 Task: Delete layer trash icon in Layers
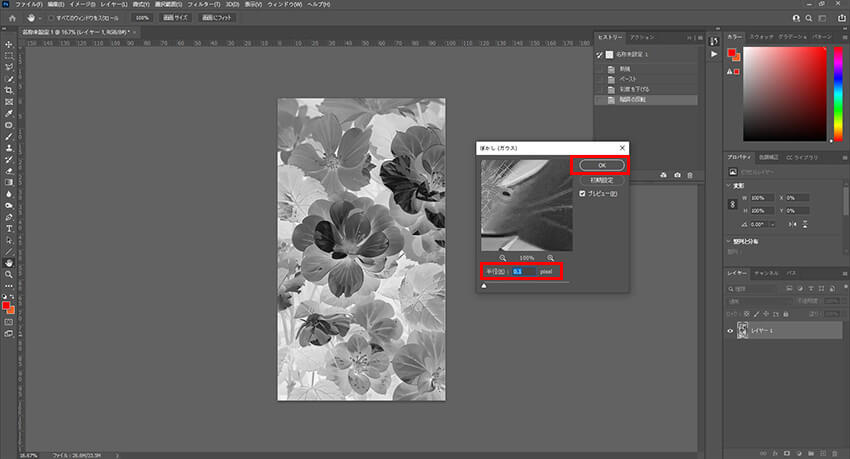click(835, 453)
